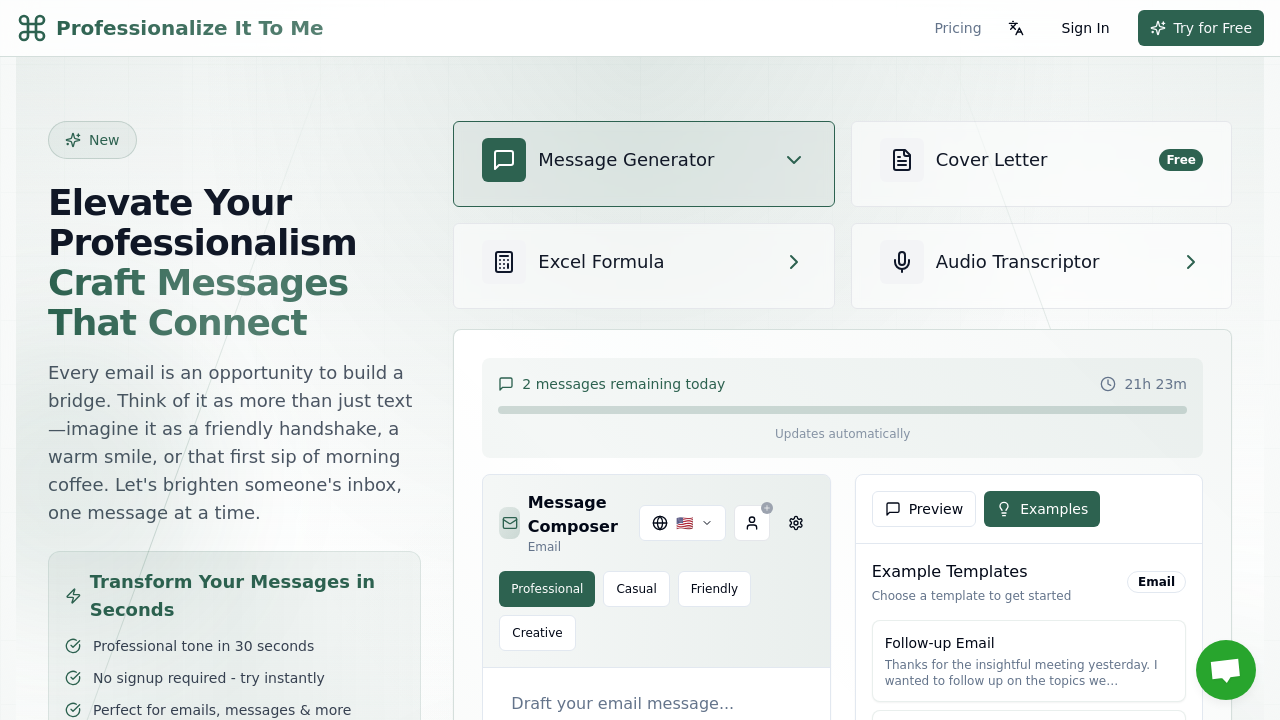Open the chat support bubble
This screenshot has height=720, width=1280.
point(1225,670)
